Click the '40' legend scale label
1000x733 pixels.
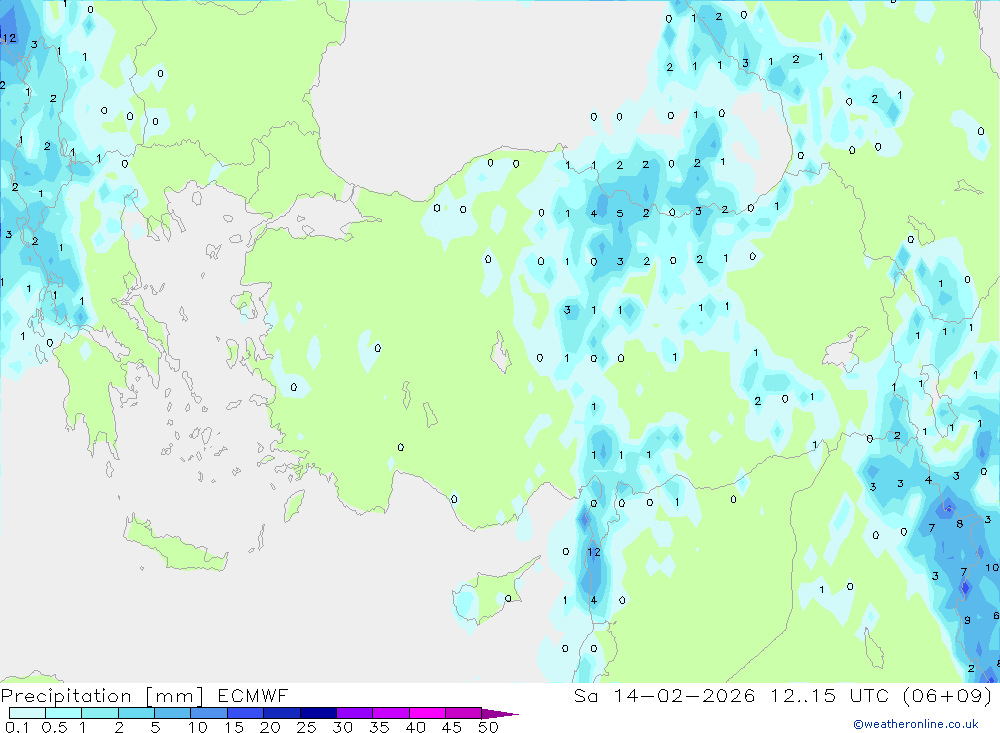coord(416,727)
